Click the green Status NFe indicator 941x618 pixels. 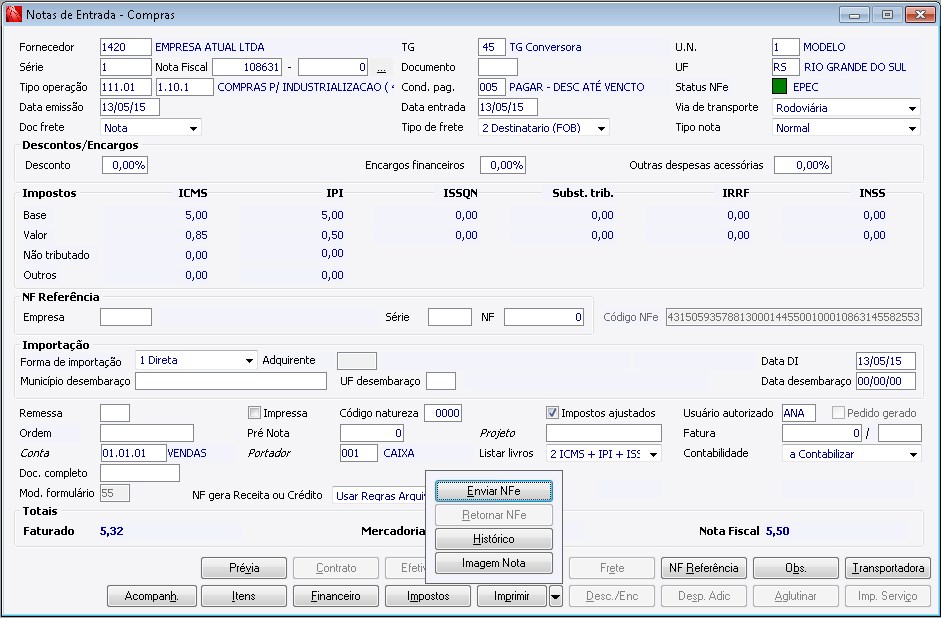pos(780,87)
